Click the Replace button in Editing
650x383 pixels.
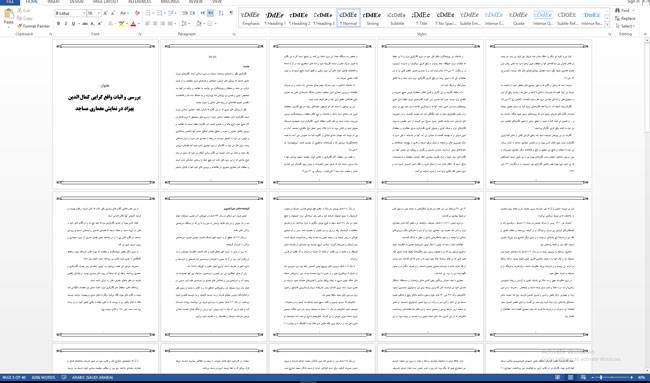(x=626, y=19)
